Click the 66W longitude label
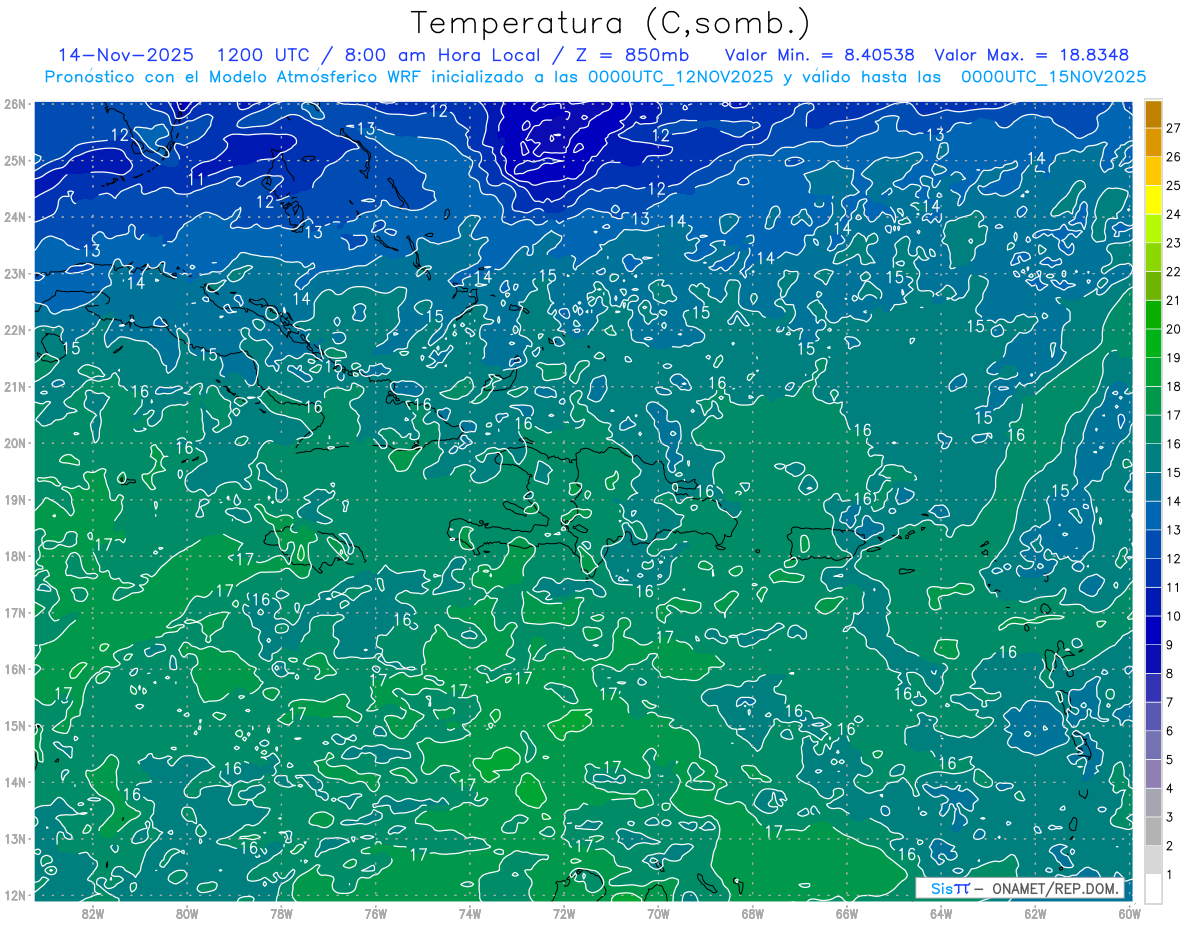Screen dimensions: 1200x927 click(x=846, y=913)
